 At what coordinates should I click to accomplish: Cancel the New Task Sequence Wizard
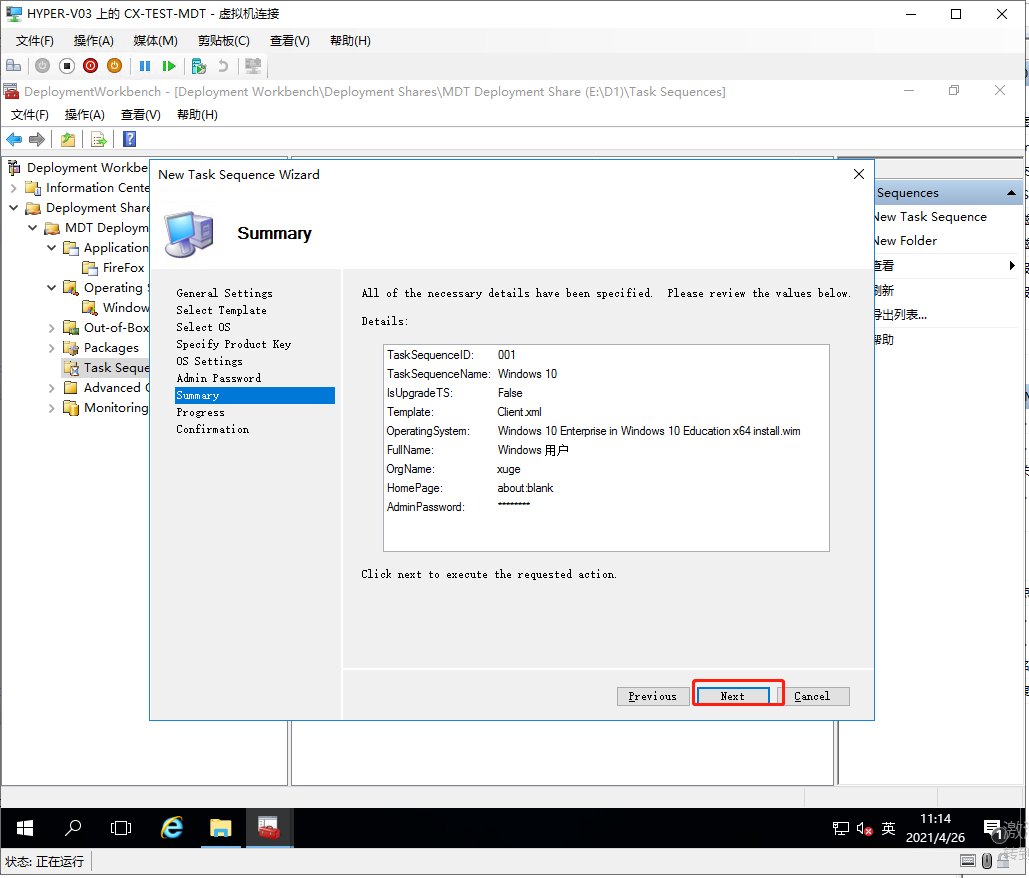pos(812,696)
